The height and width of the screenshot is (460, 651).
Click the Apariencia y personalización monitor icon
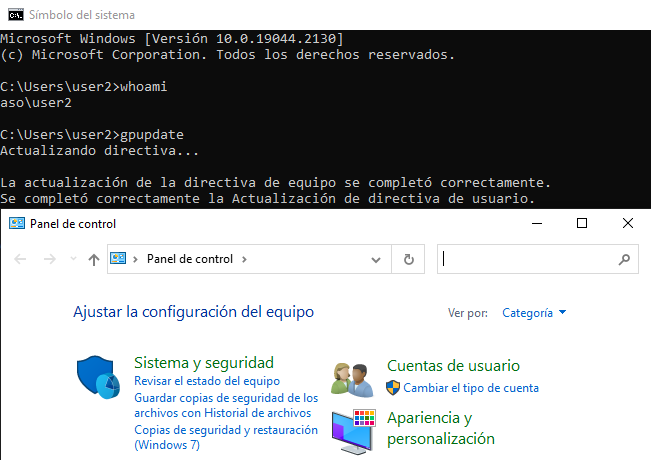pos(353,428)
